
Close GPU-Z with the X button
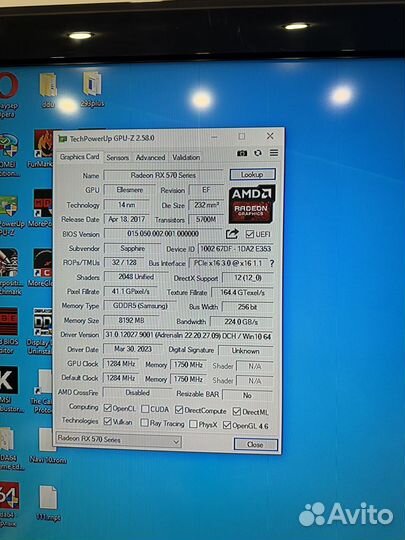[x=270, y=136]
